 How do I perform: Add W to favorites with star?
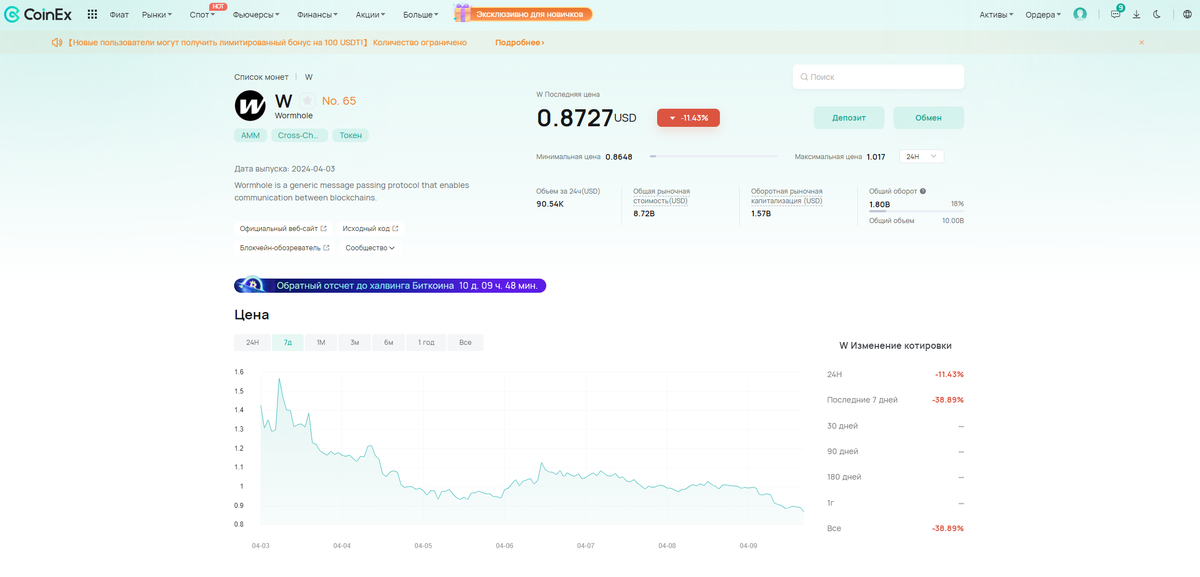pyautogui.click(x=307, y=101)
